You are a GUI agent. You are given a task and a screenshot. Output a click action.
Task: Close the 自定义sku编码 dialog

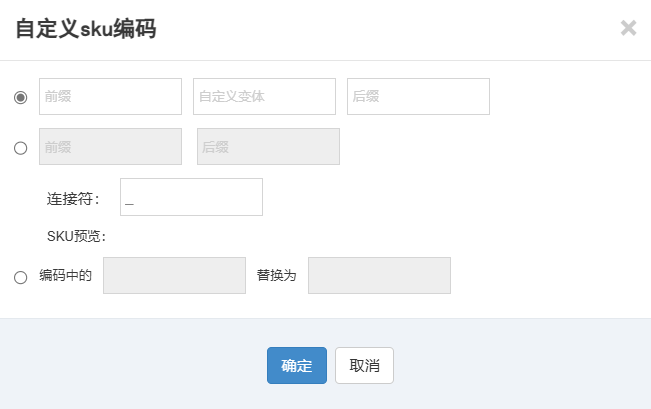[628, 28]
